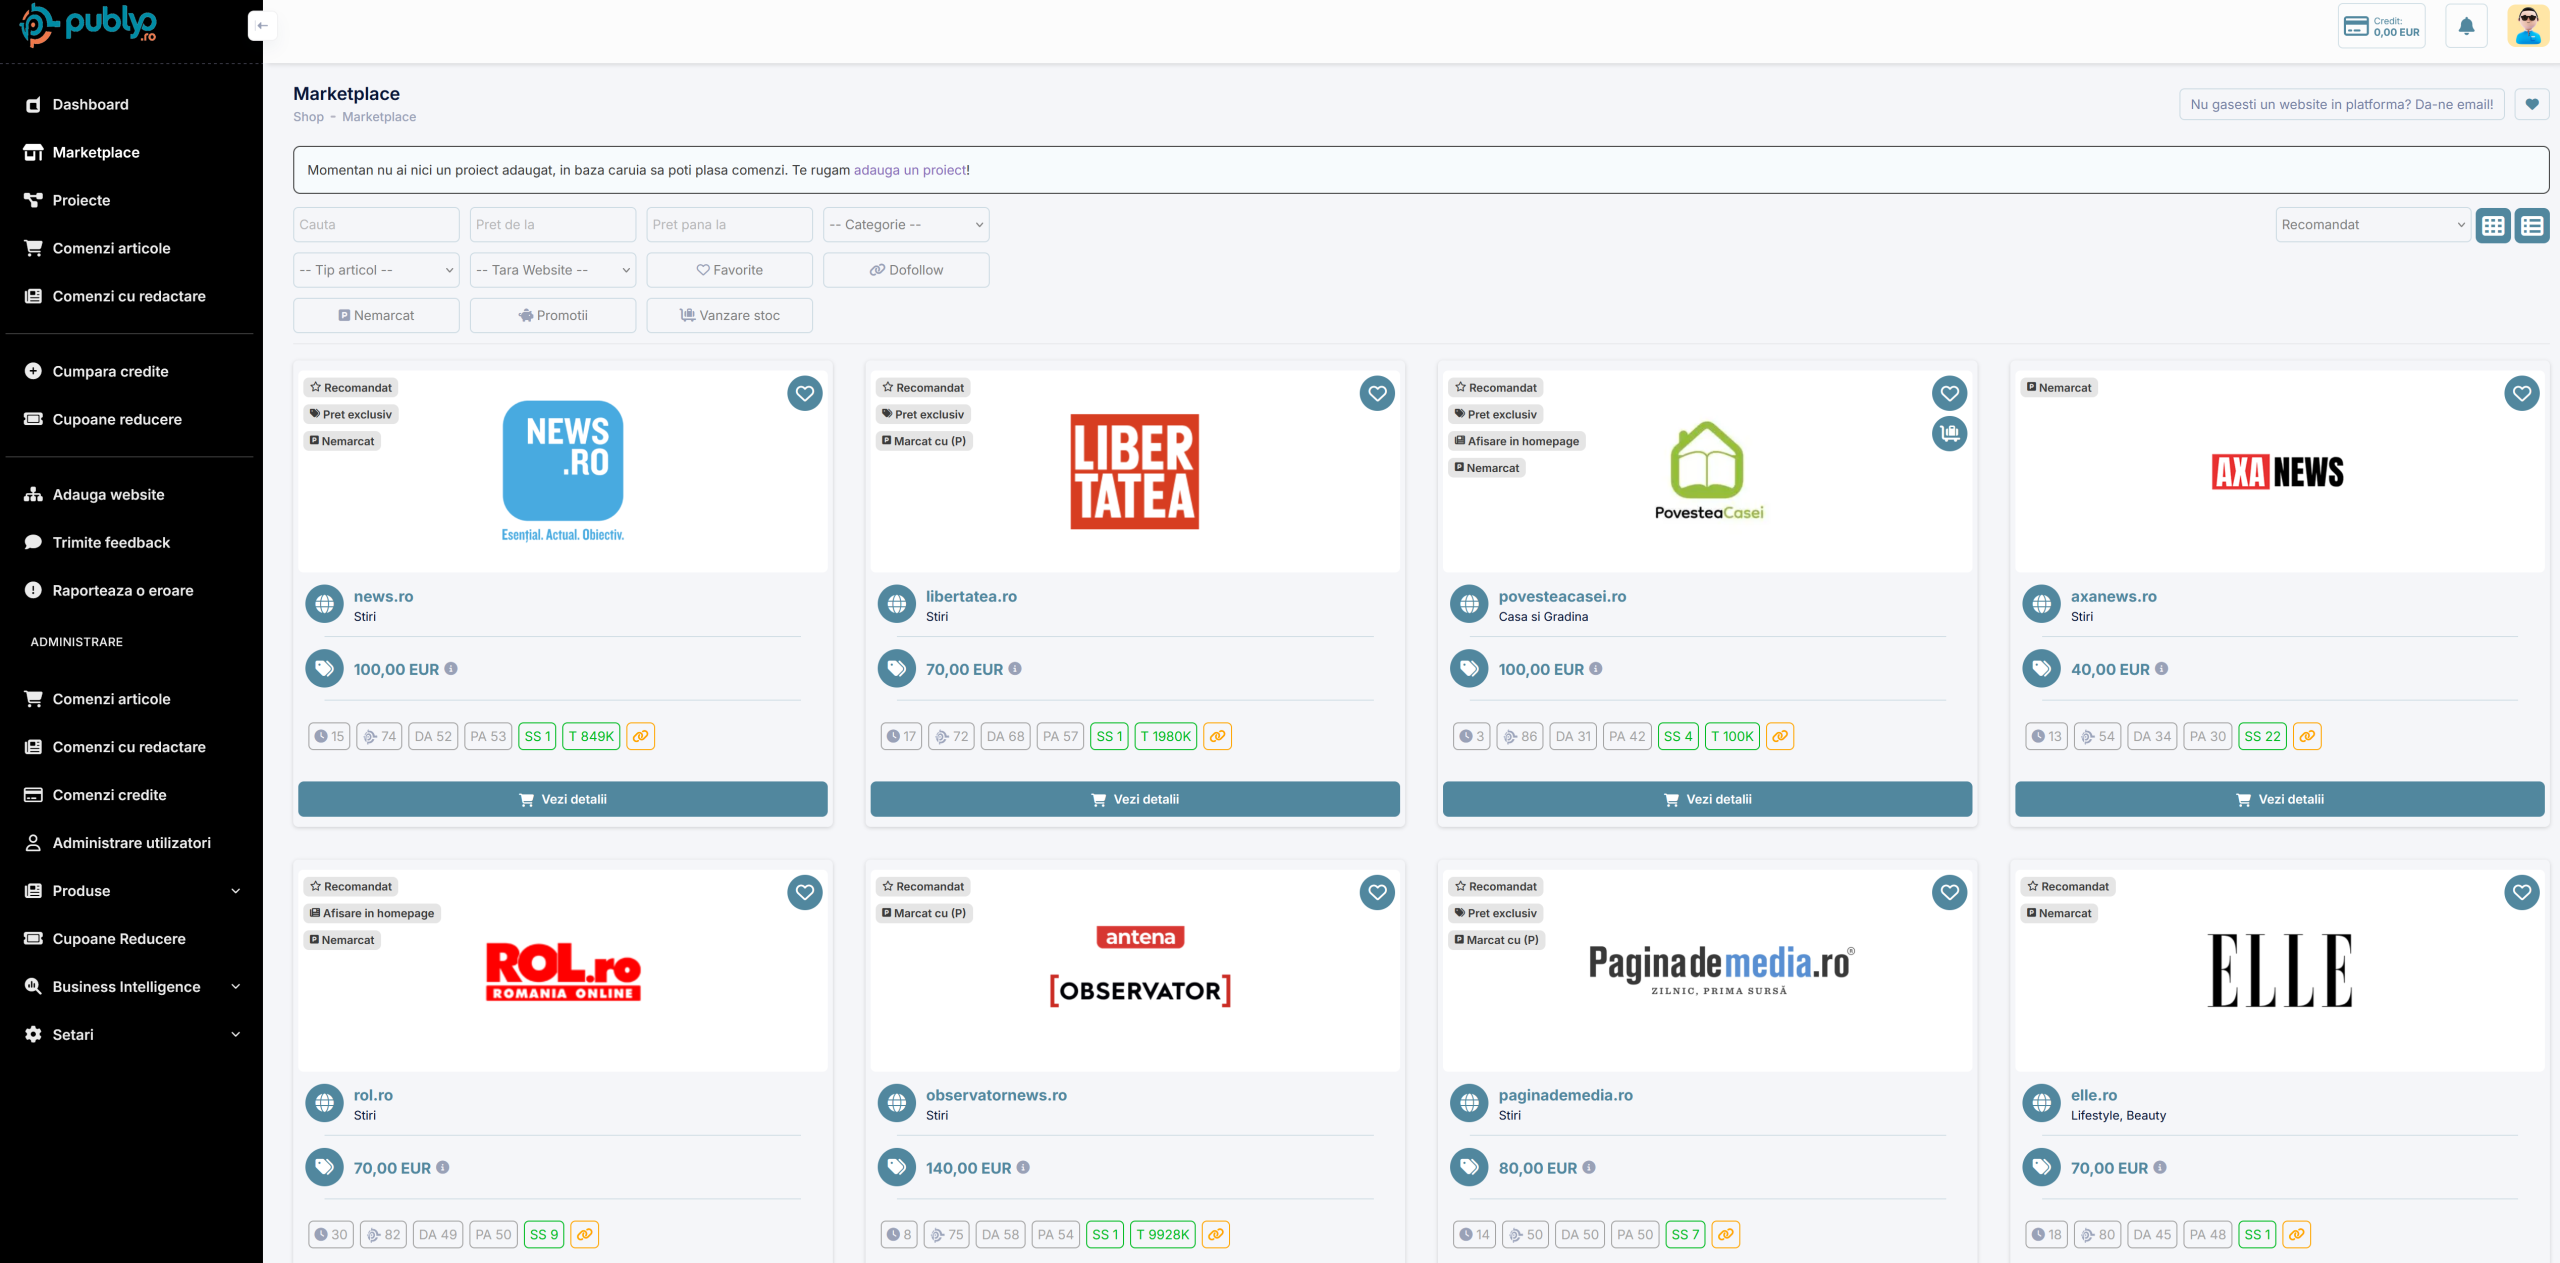Click stock sale icon on povesteacasei card
This screenshot has width=2560, height=1263.
(1949, 433)
